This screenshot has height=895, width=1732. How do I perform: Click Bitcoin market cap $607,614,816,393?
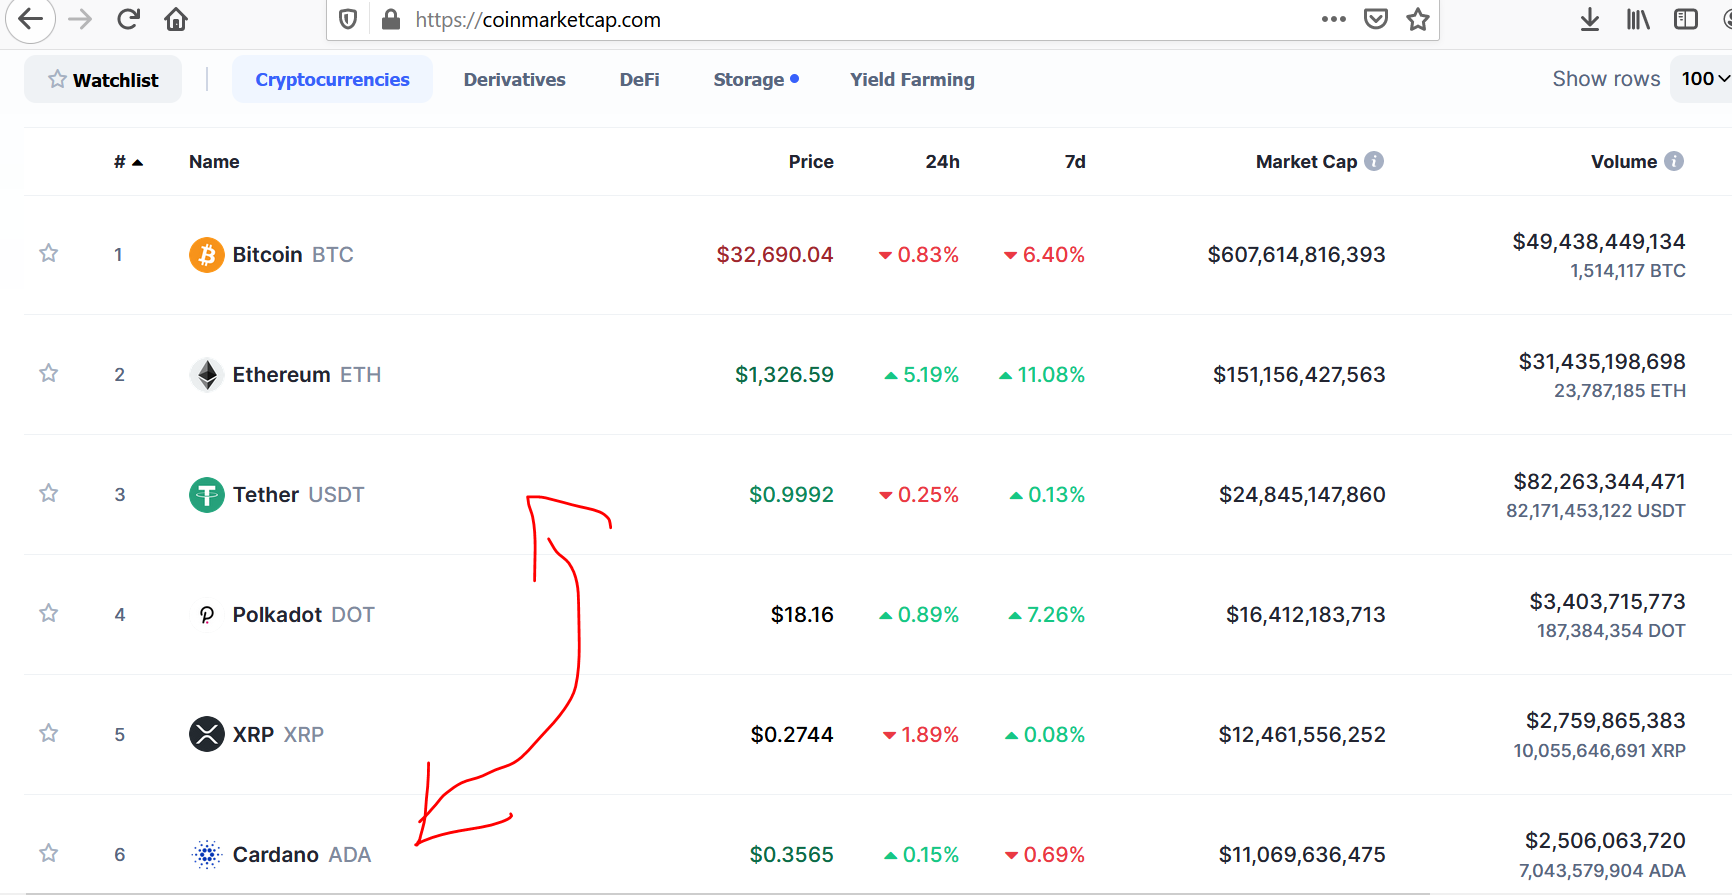point(1297,255)
